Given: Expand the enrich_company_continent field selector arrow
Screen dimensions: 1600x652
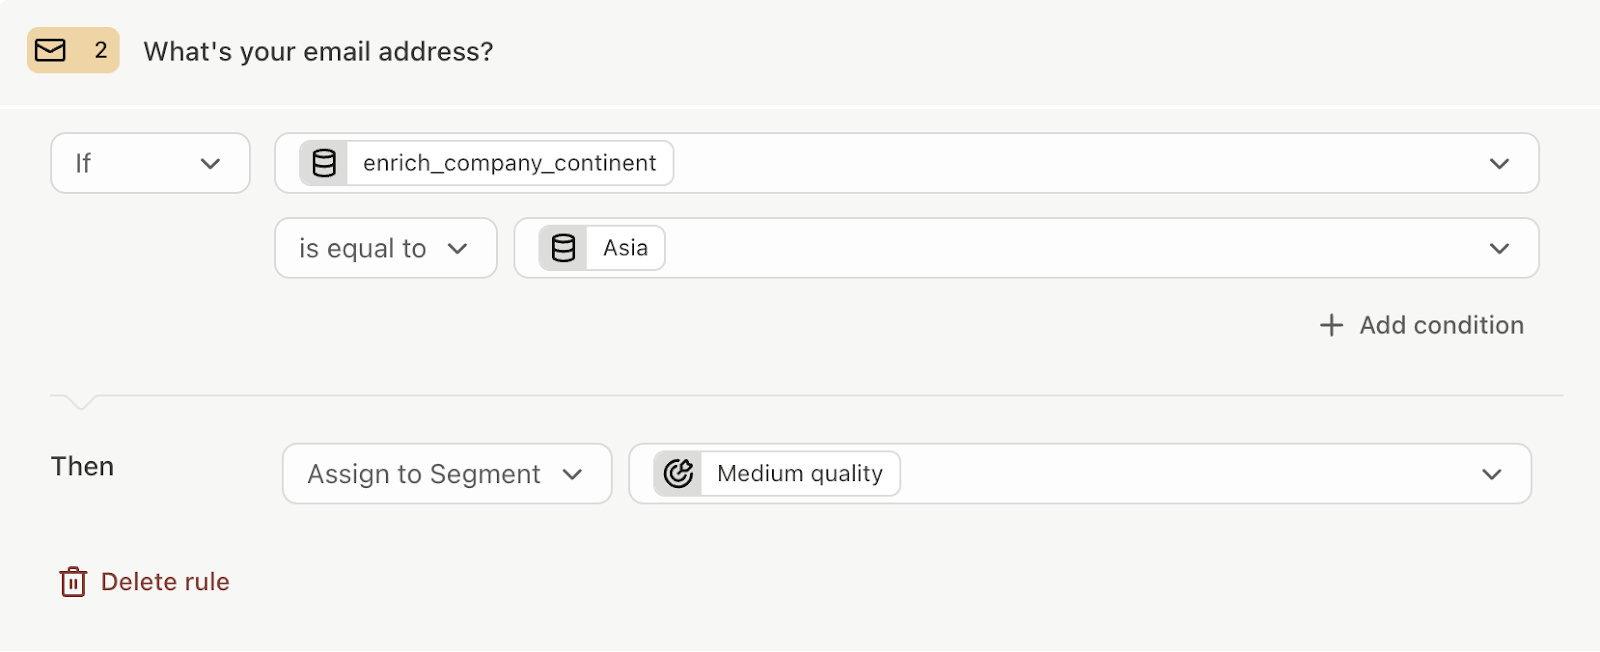Looking at the screenshot, I should 1499,163.
